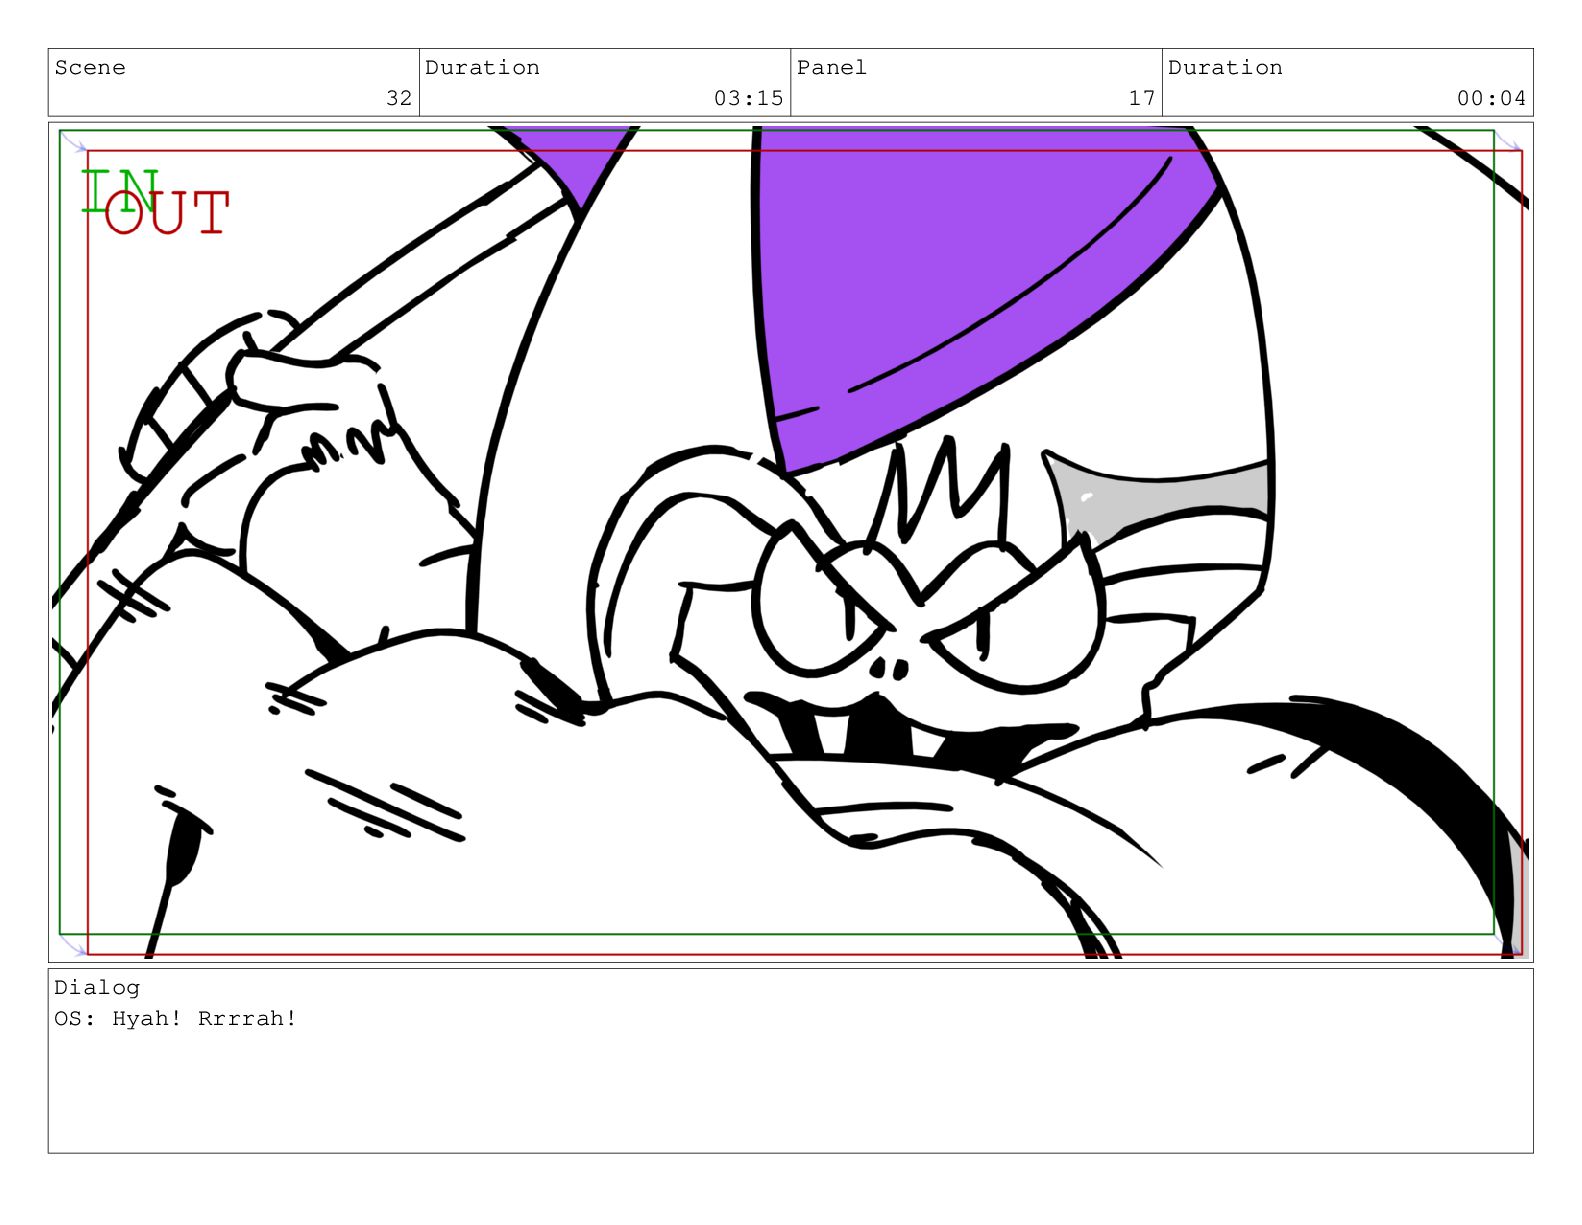Click the Scene label in header
This screenshot has width=1582, height=1225.
tap(90, 68)
